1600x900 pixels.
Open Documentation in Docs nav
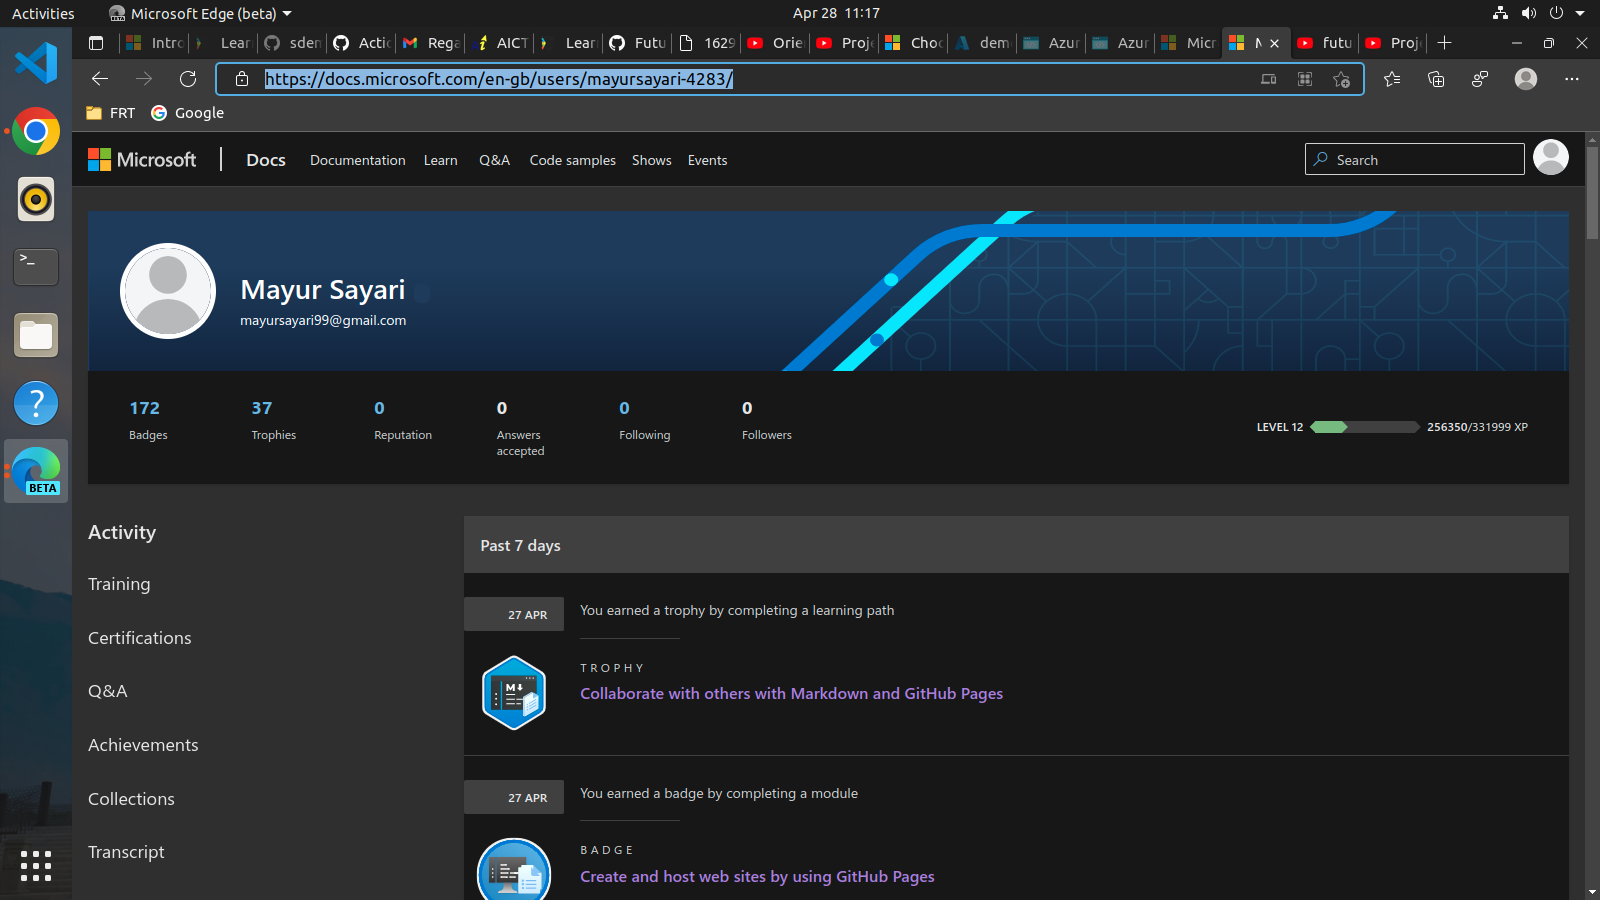[357, 160]
